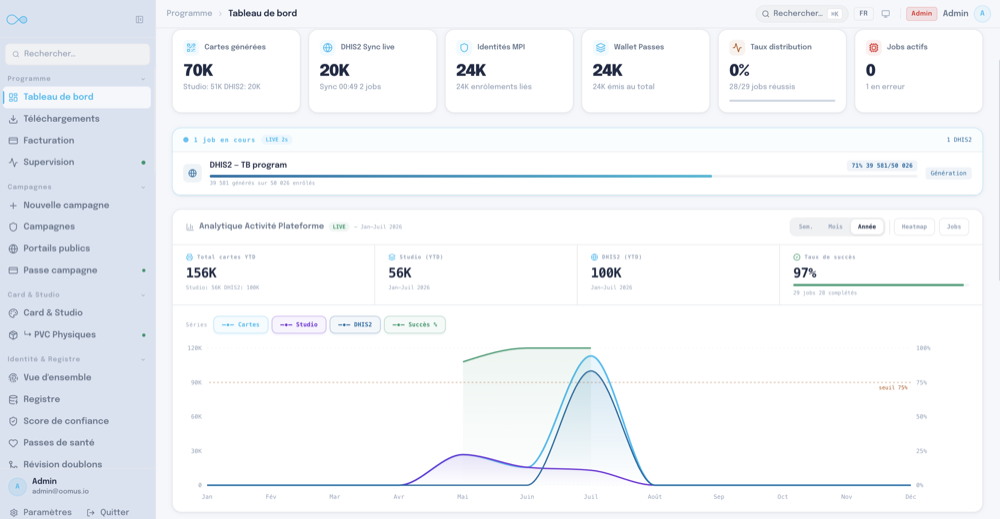This screenshot has width=1000, height=519.
Task: Collapse the Programme sidebar section
Action: [143, 79]
